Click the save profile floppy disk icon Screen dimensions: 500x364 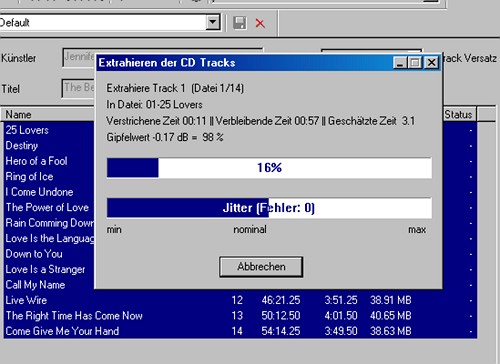[239, 23]
